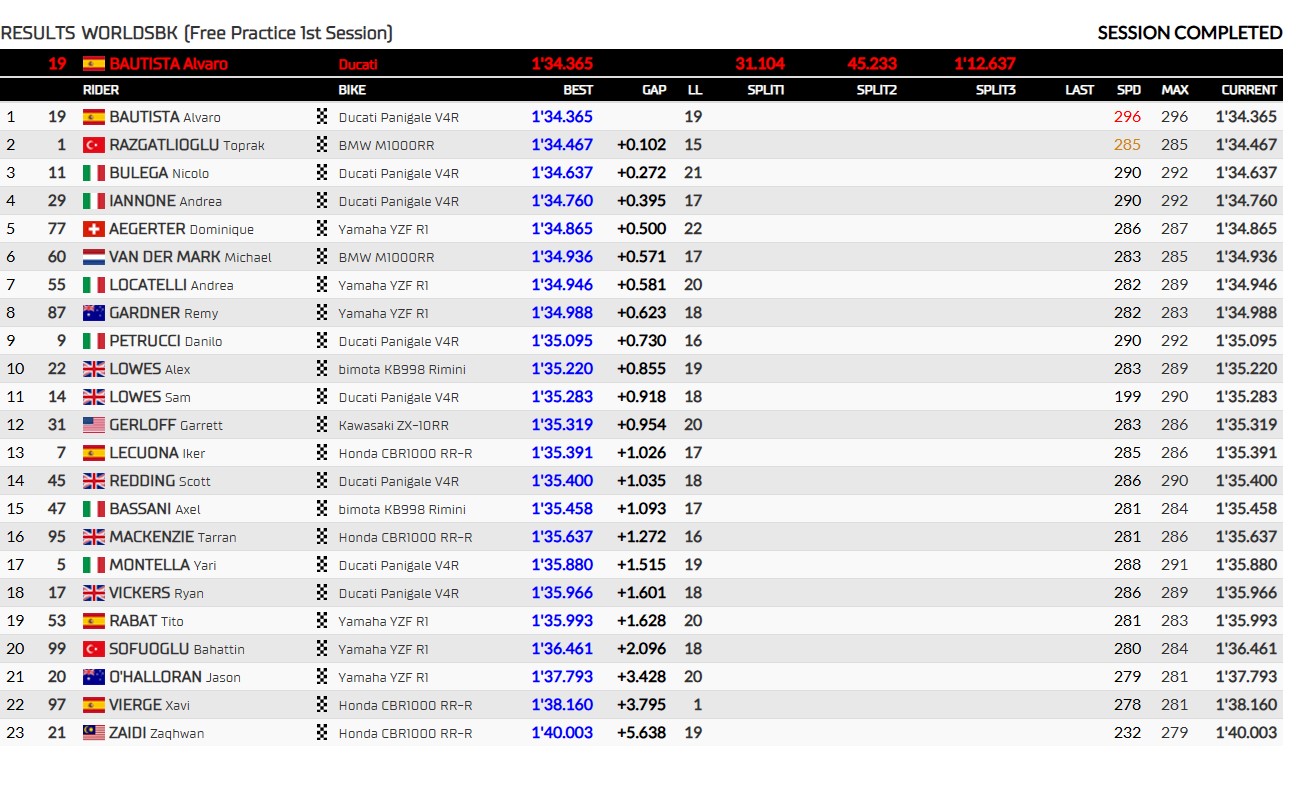Click checkered flag icon in MACKENZIE's row
The width and height of the screenshot is (1300, 792).
point(322,537)
